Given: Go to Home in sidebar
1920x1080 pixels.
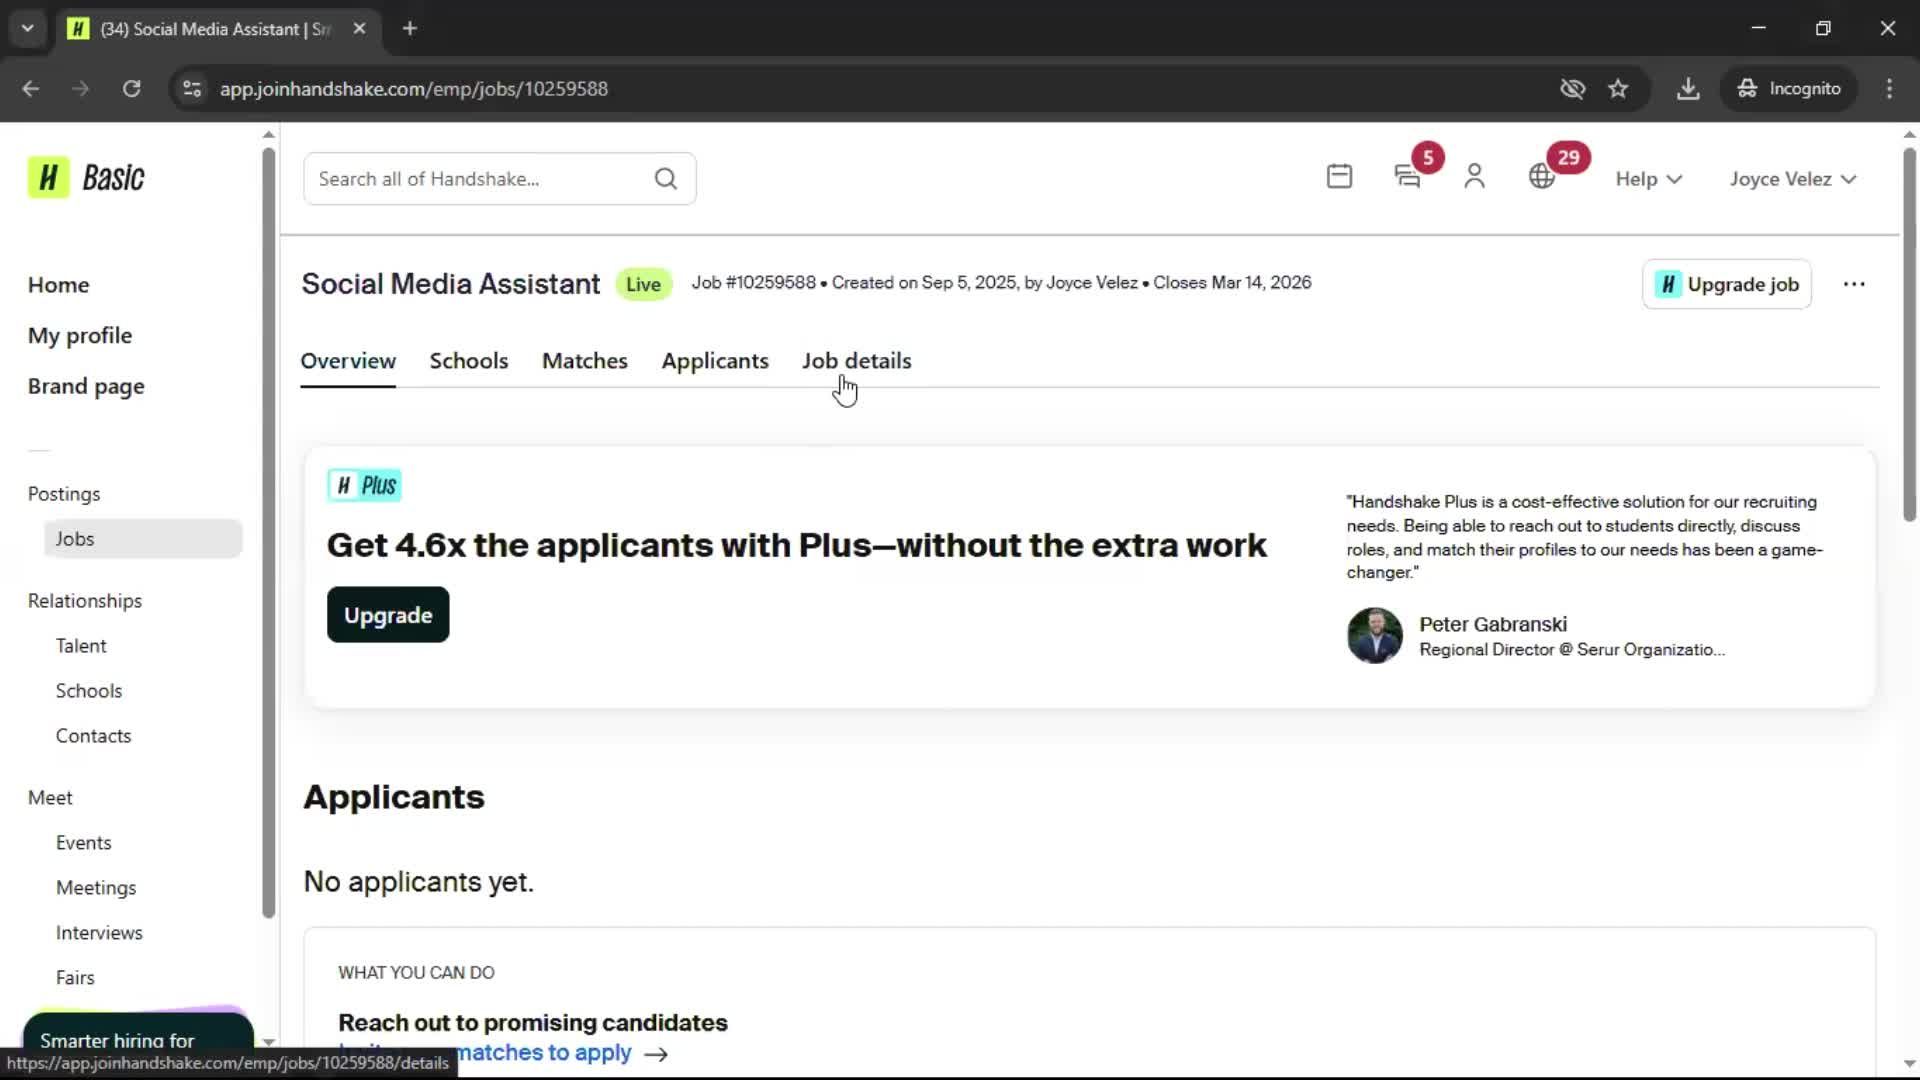Looking at the screenshot, I should pos(58,285).
